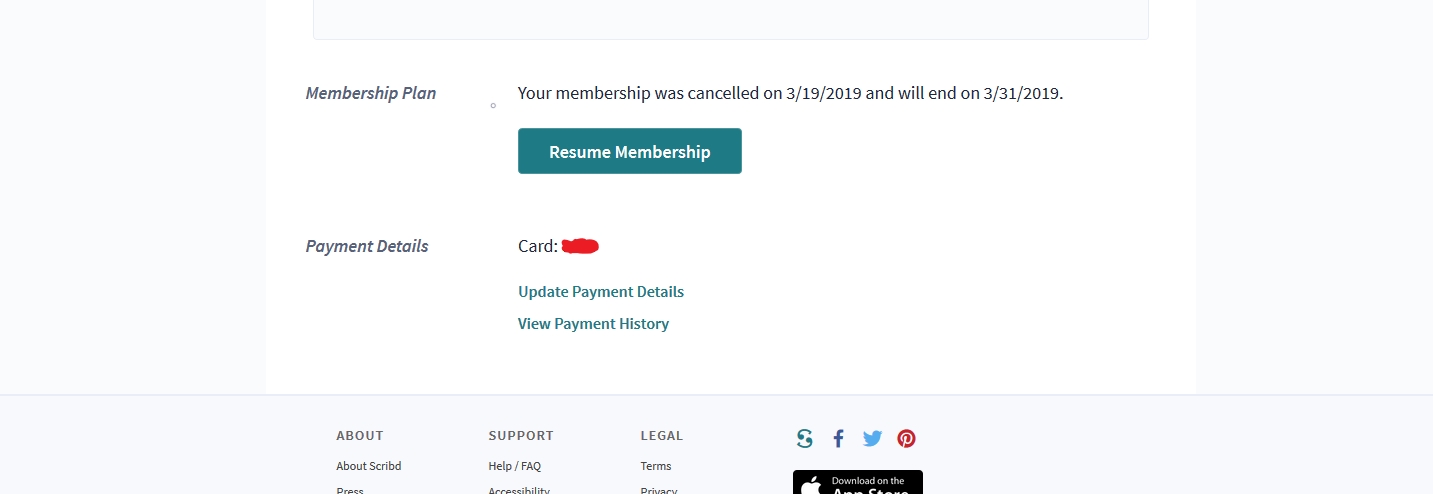Tap the Download on the App Store badge
This screenshot has width=1433, height=494.
pos(858,483)
